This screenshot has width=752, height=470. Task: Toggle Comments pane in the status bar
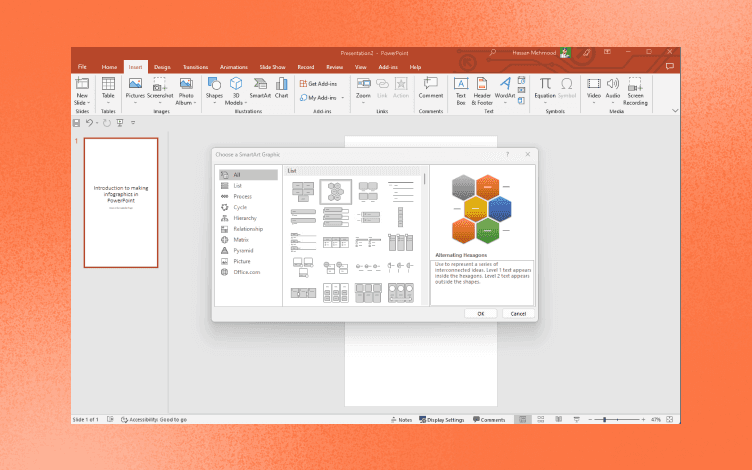(x=489, y=420)
